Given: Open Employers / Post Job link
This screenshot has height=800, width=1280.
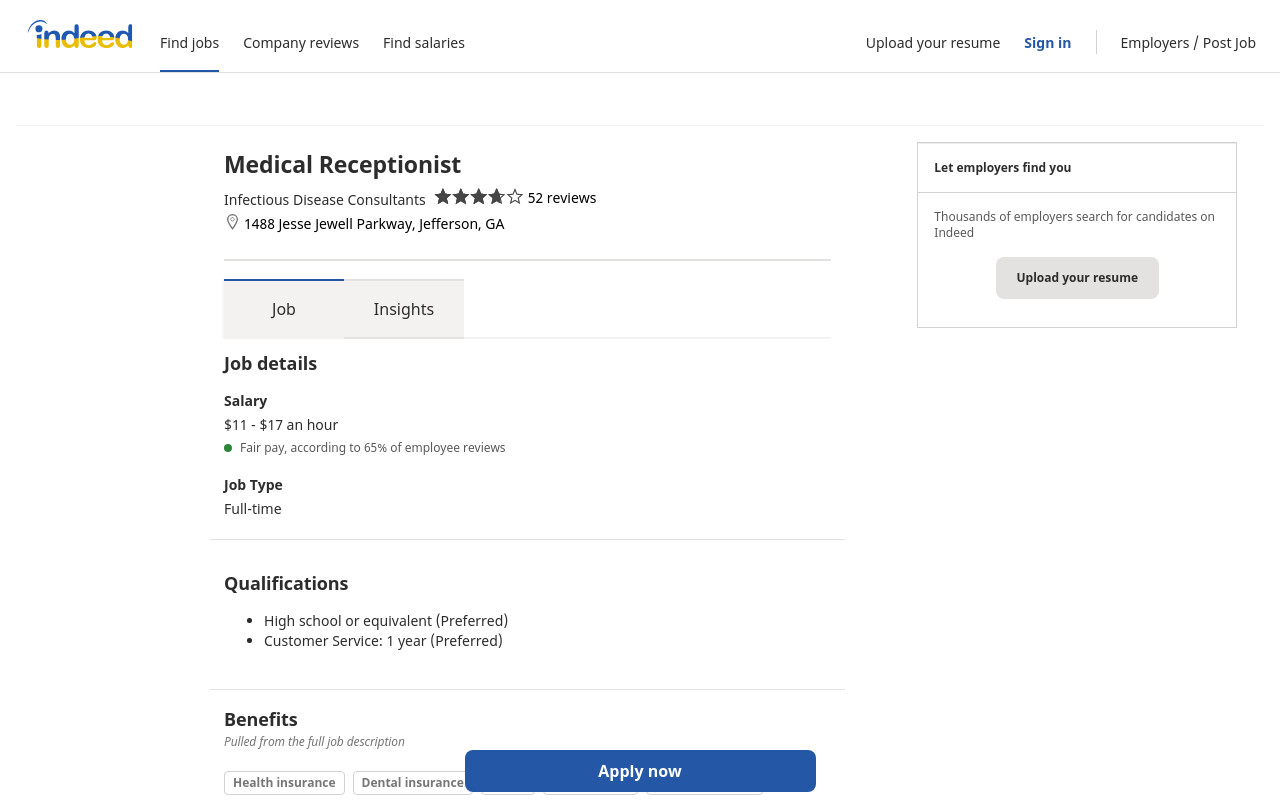Looking at the screenshot, I should coord(1188,43).
